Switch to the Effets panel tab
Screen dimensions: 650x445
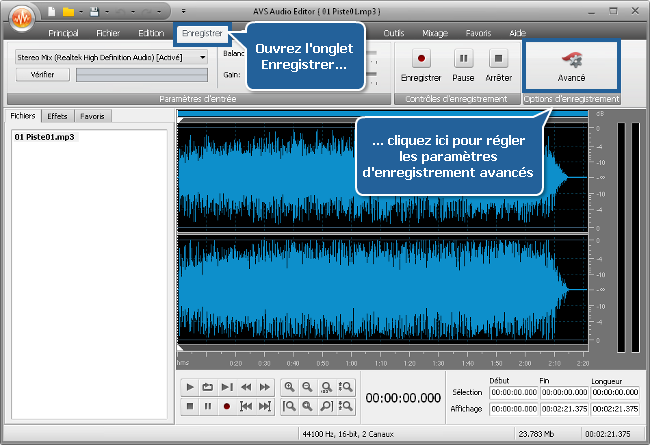[57, 116]
